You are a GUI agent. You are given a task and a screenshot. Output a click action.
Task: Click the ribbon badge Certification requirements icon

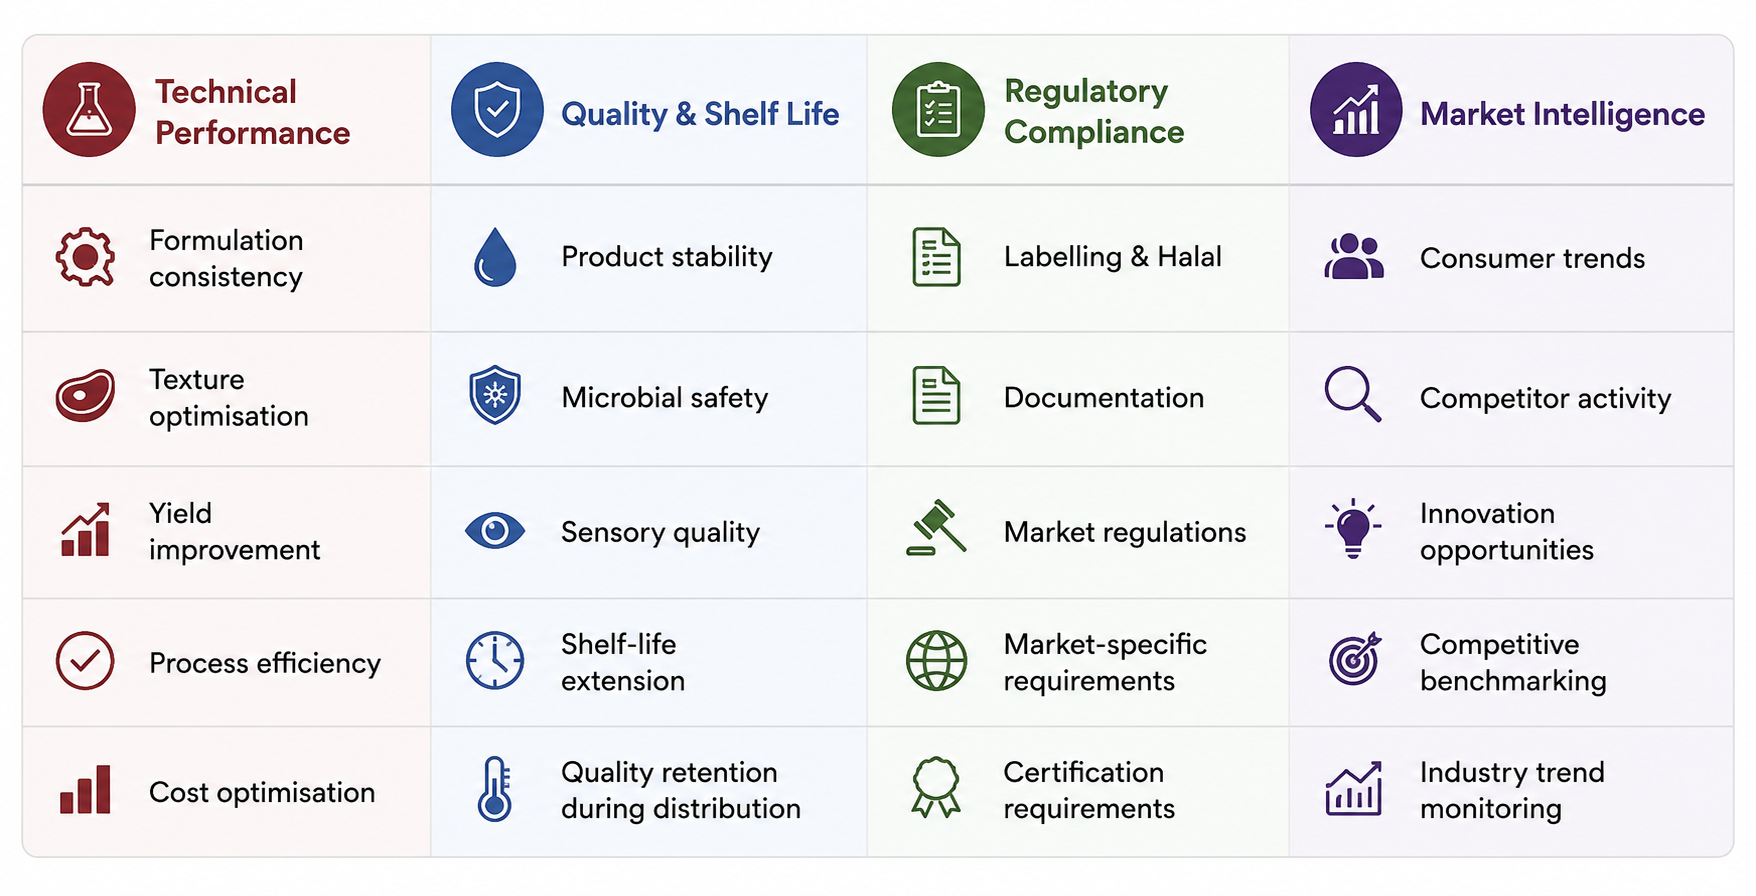pos(936,788)
